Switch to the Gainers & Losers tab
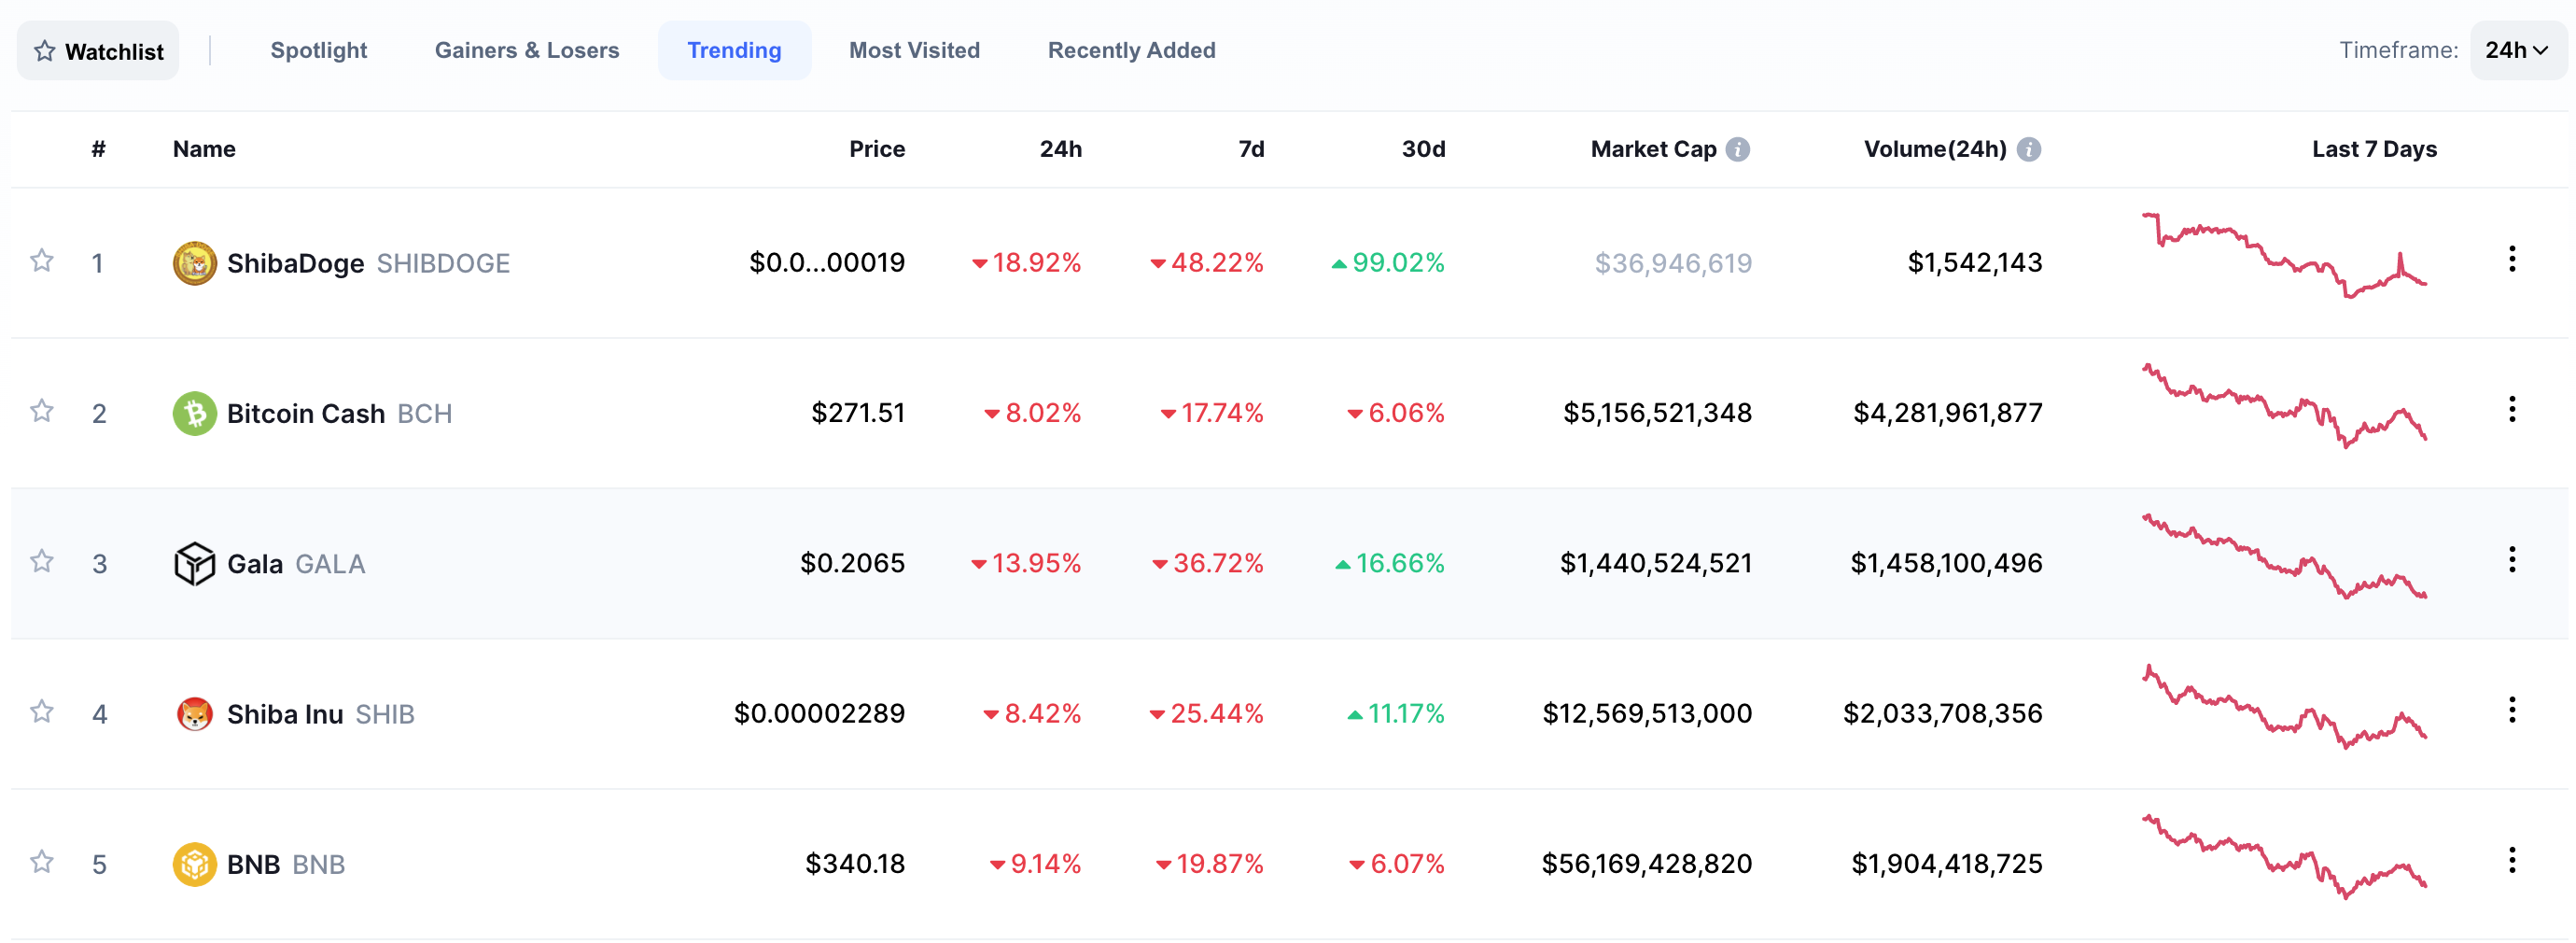 tap(527, 50)
